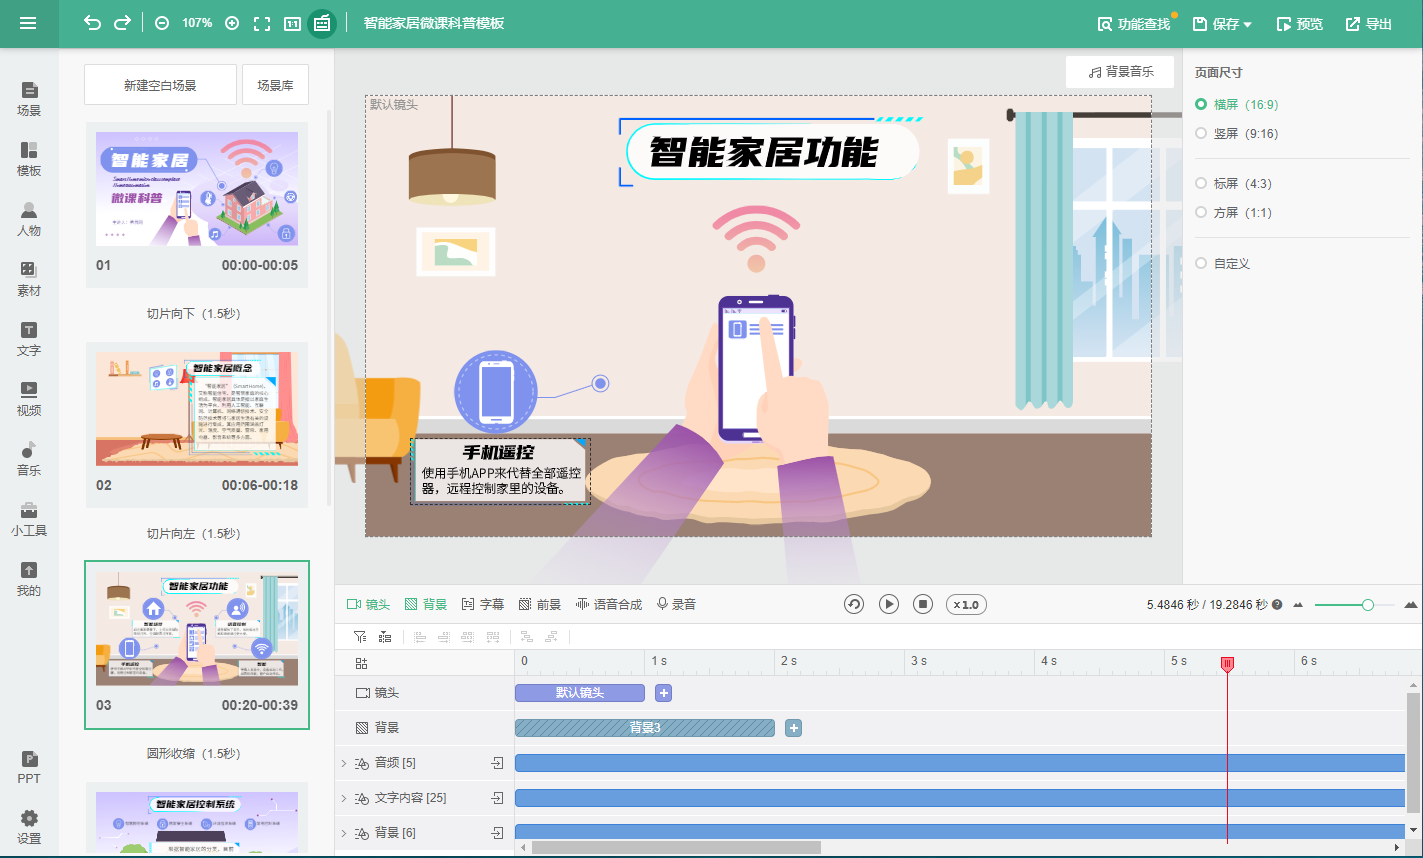
Task: Click the timeline expand-tracks icon beside filter
Action: coord(385,636)
